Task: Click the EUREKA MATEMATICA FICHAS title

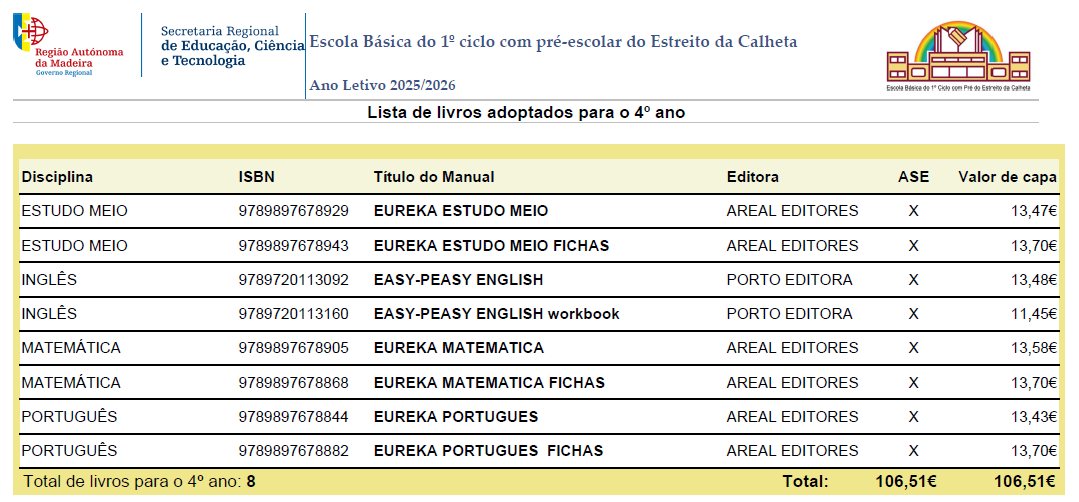Action: [489, 382]
